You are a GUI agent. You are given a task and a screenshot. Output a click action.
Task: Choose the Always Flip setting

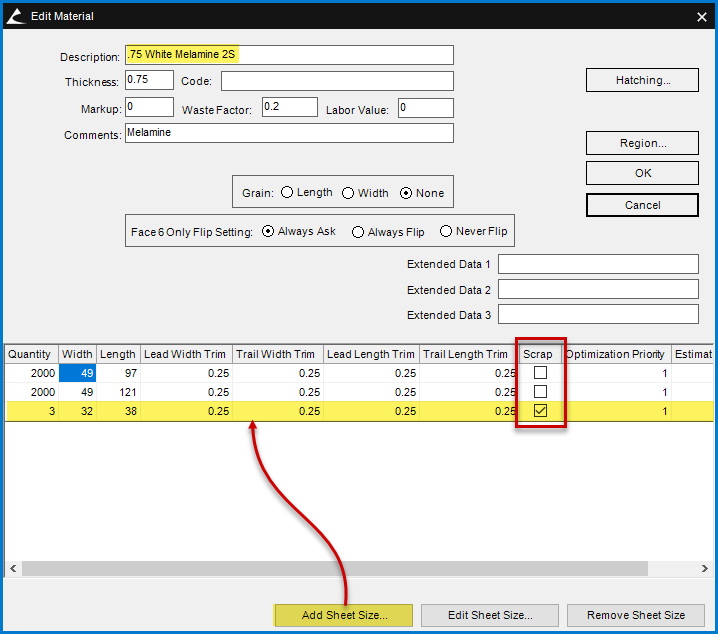click(x=357, y=232)
